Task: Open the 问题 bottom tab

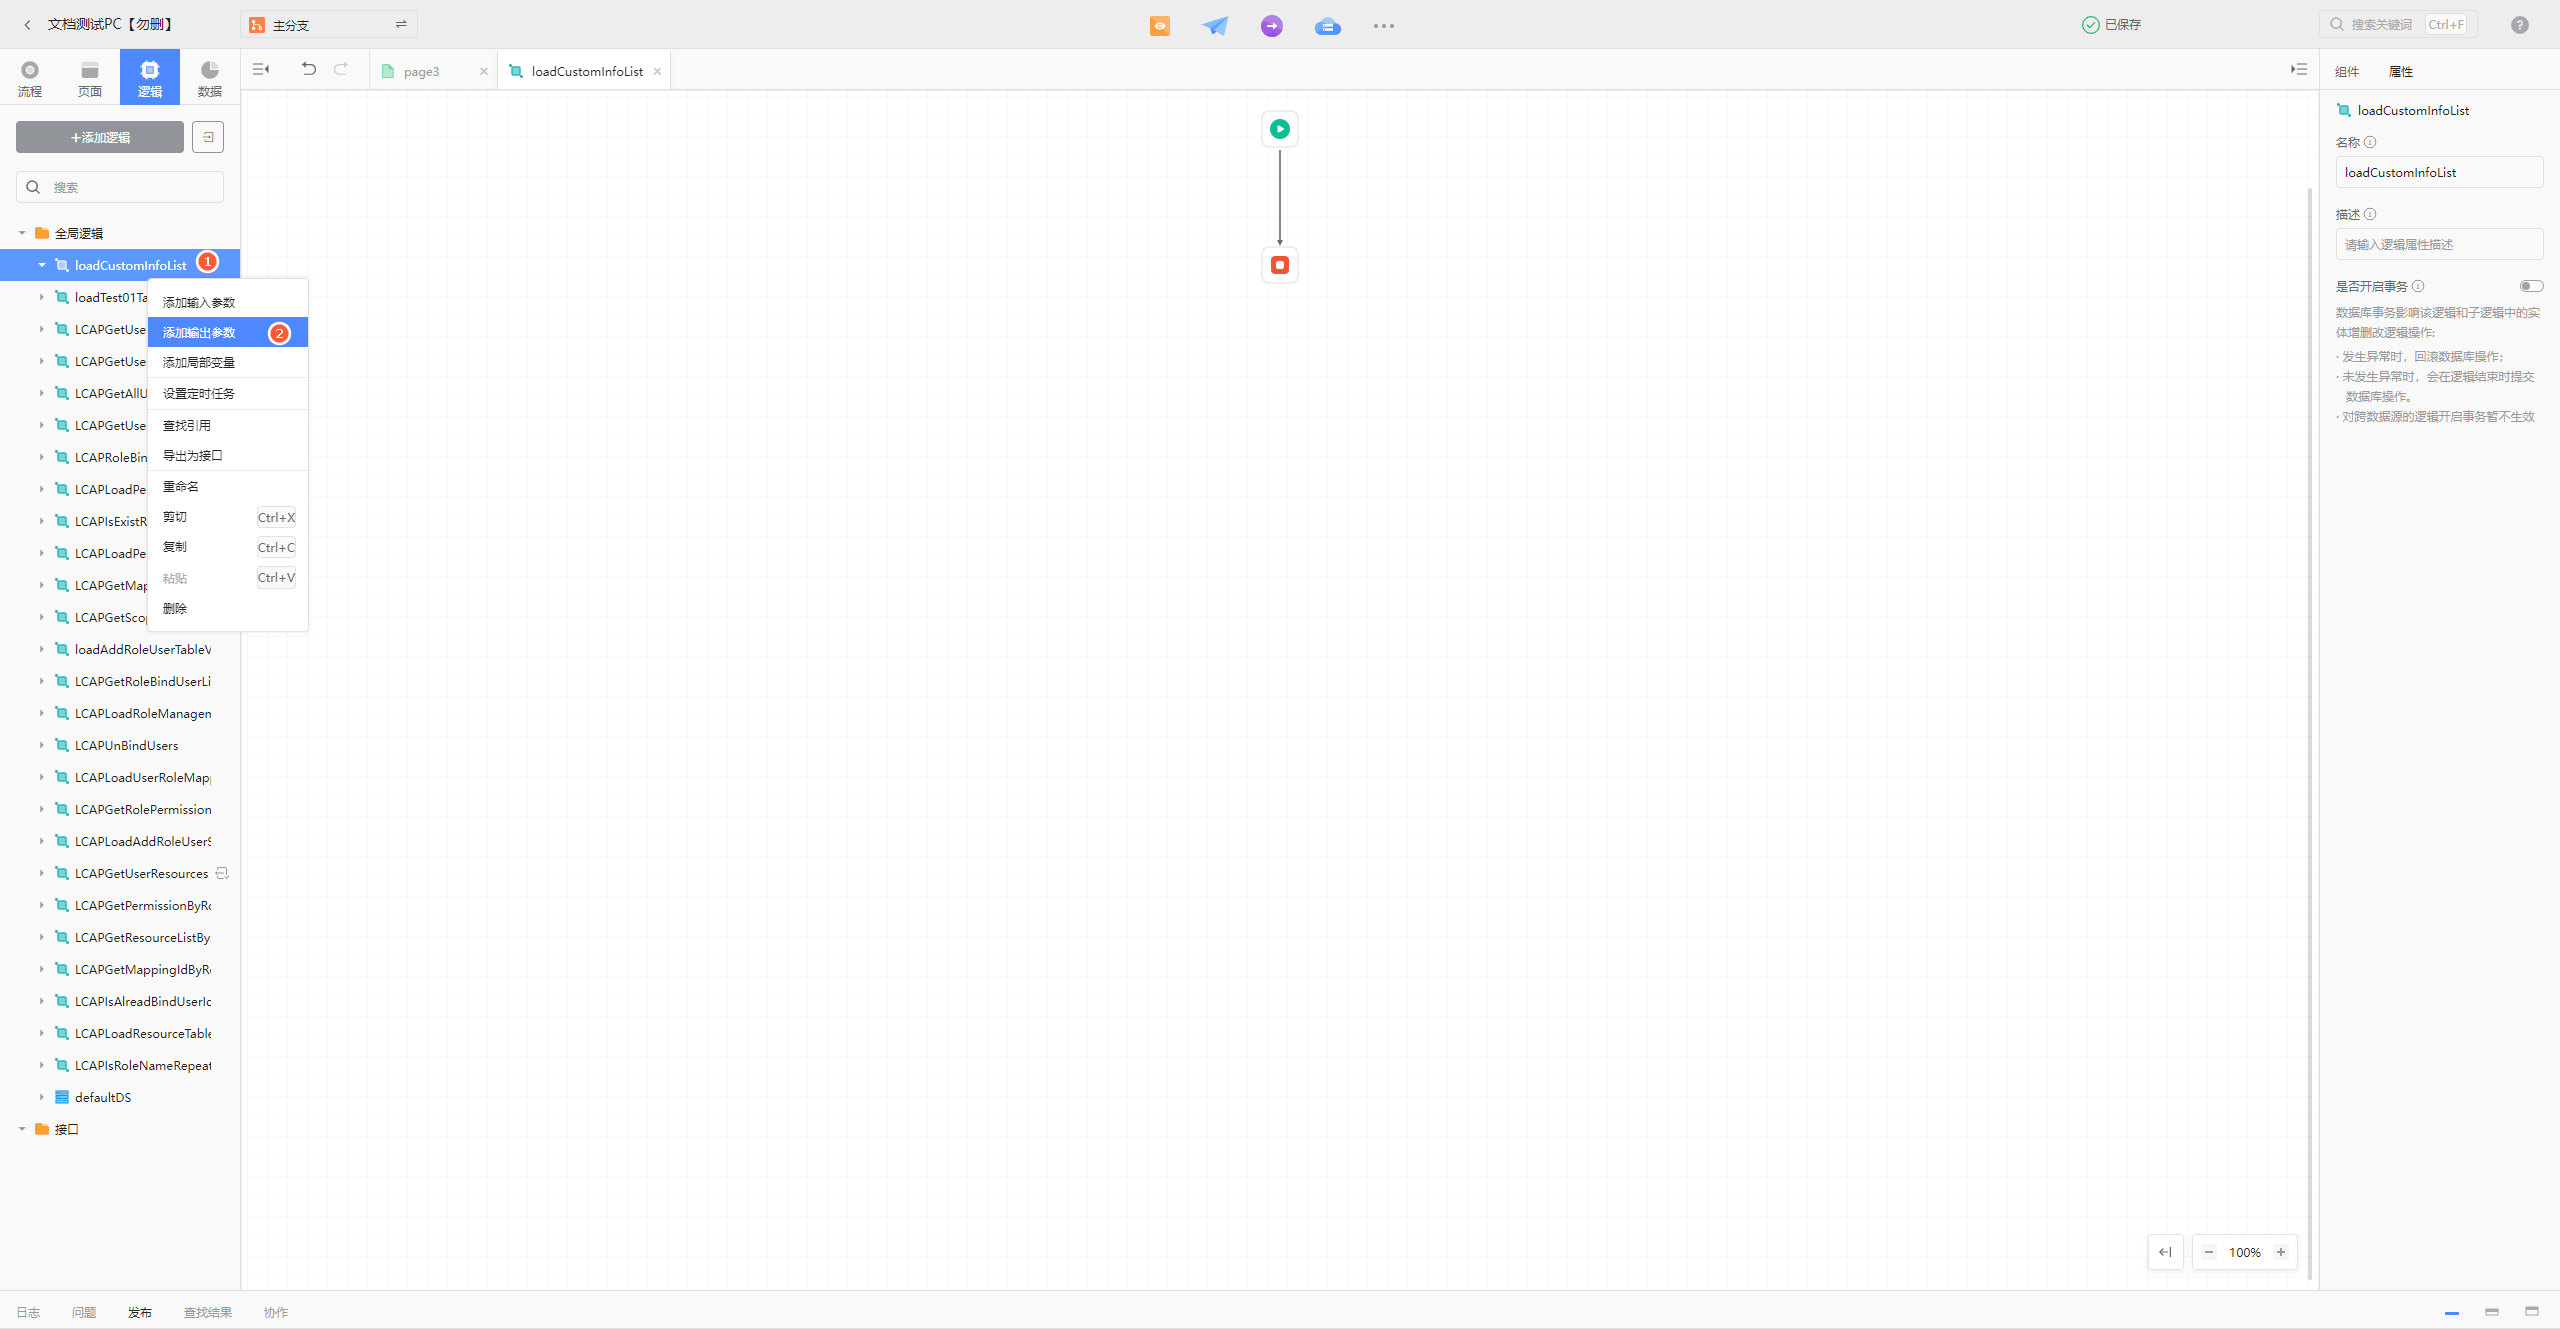Action: pyautogui.click(x=84, y=1312)
